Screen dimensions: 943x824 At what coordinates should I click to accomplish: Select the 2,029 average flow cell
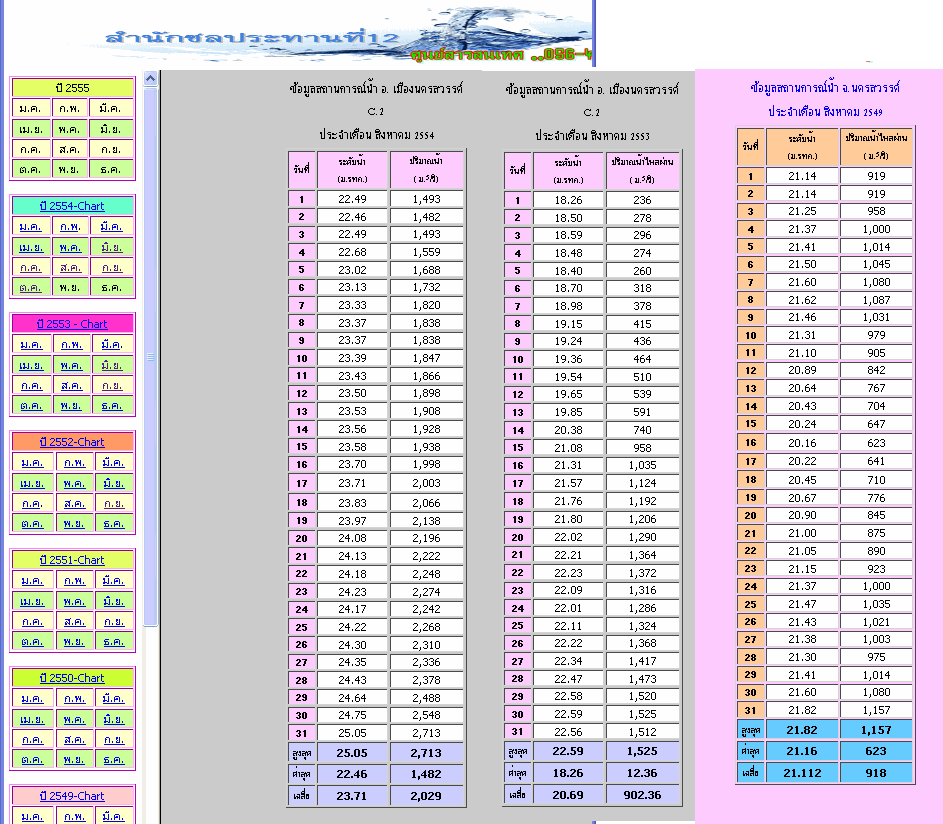(x=426, y=796)
